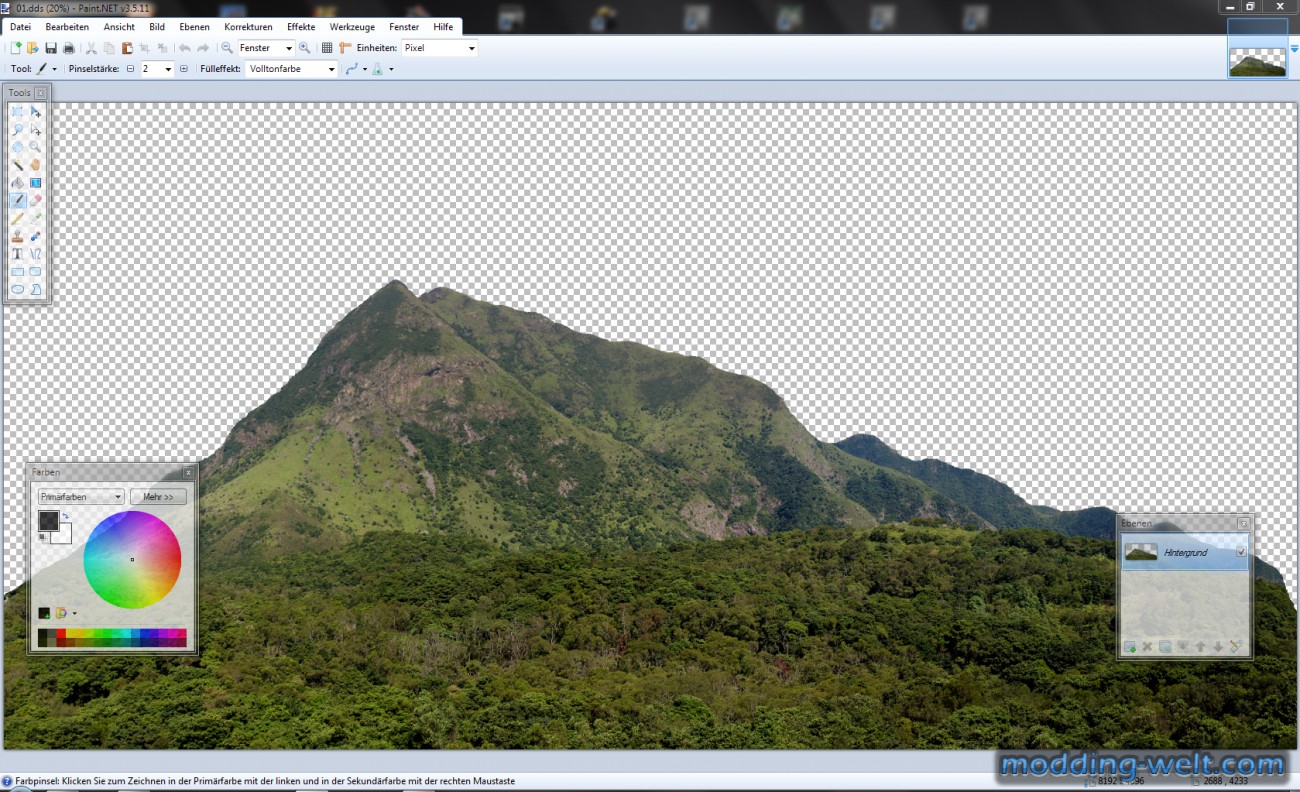Duplicate the layer in Ebenen panel
This screenshot has width=1300, height=792.
(1165, 647)
